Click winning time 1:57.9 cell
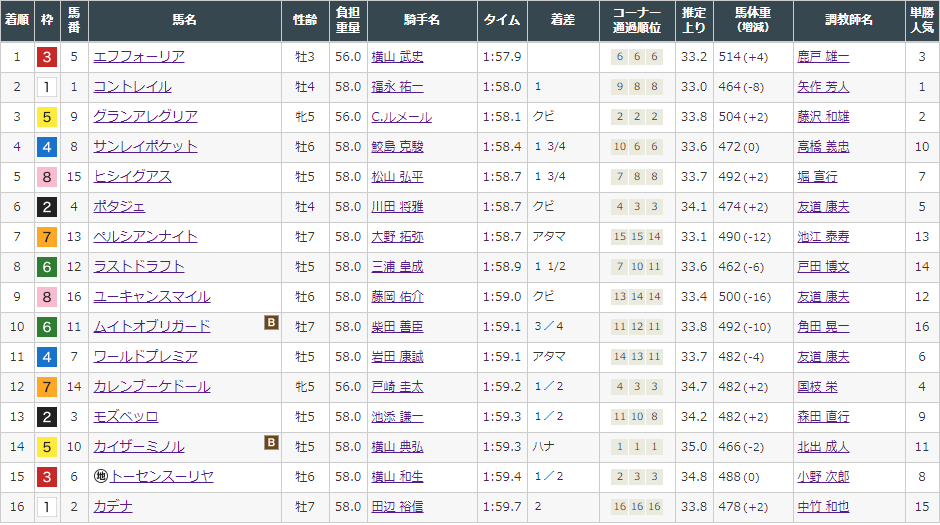 click(502, 57)
